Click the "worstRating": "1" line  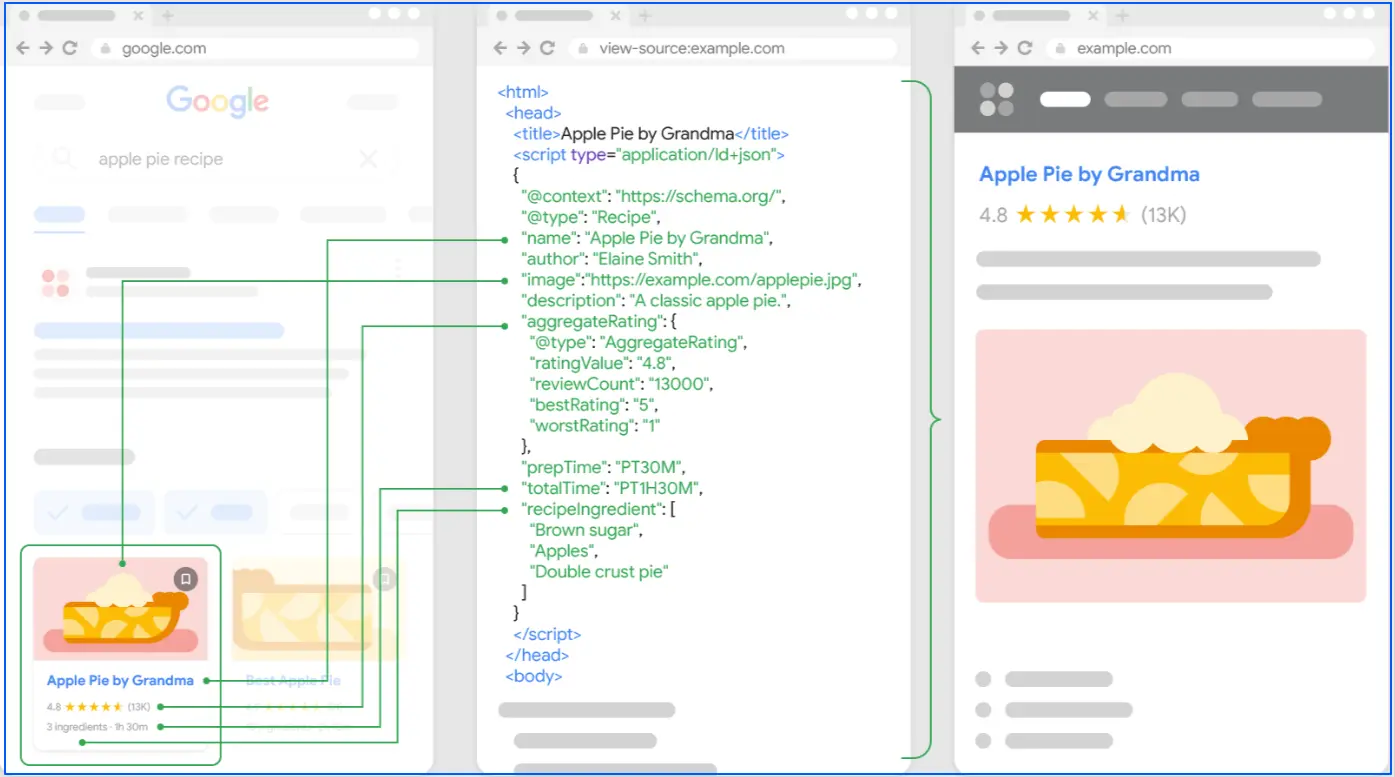[596, 425]
